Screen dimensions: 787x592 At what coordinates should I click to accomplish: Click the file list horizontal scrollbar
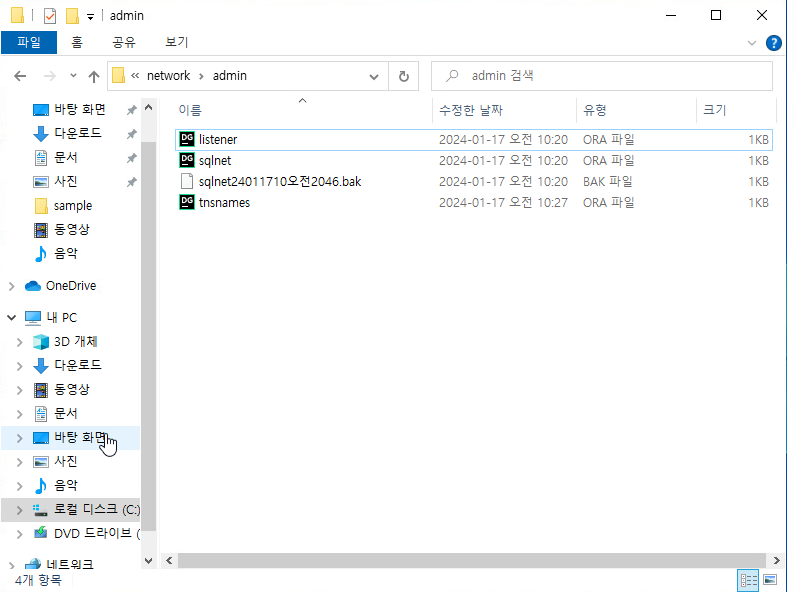(471, 560)
